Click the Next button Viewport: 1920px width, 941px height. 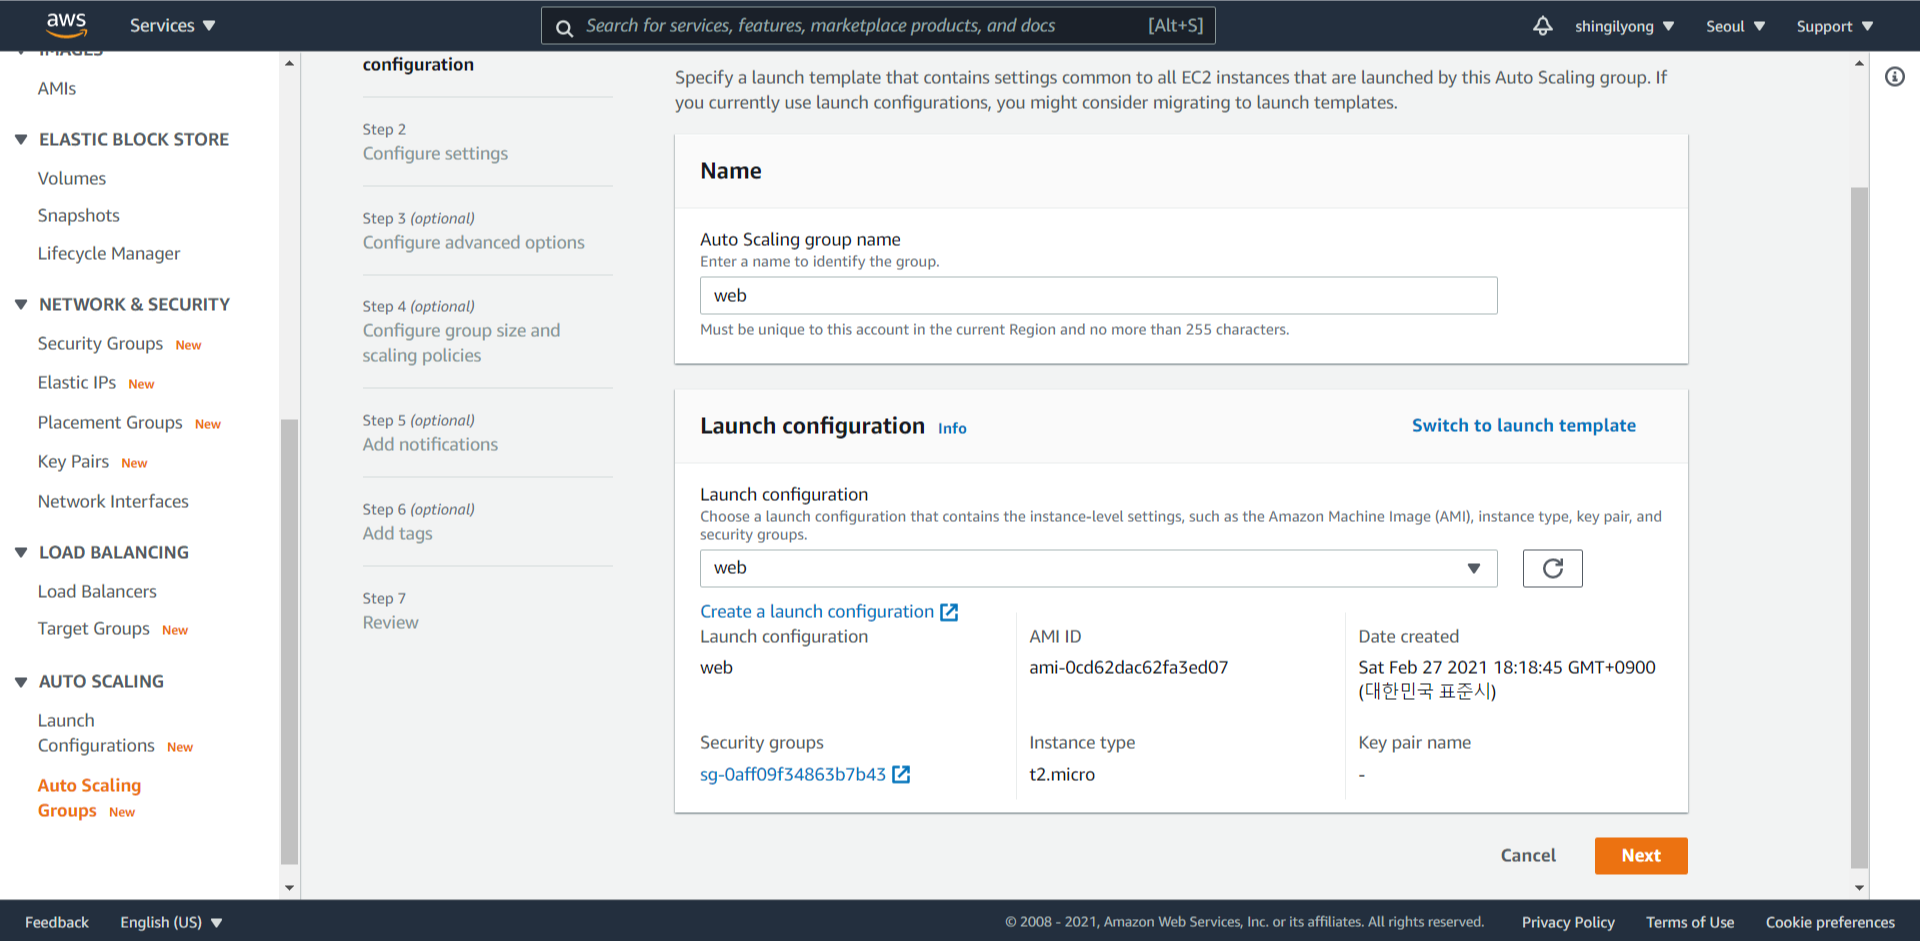click(1641, 856)
